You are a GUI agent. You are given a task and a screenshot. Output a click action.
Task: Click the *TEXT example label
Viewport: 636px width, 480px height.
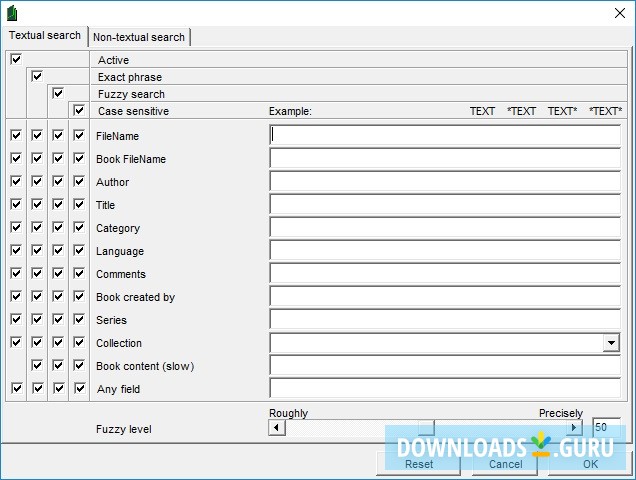pyautogui.click(x=521, y=111)
